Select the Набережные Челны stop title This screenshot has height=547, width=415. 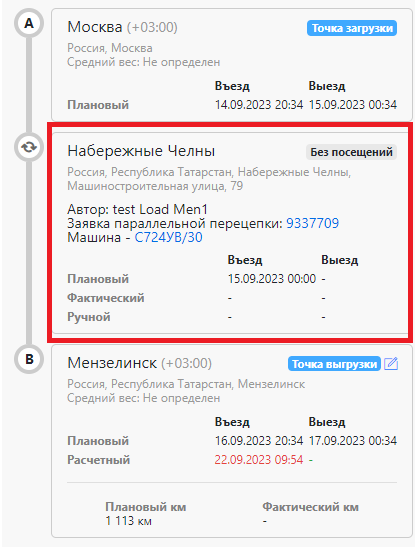click(141, 151)
